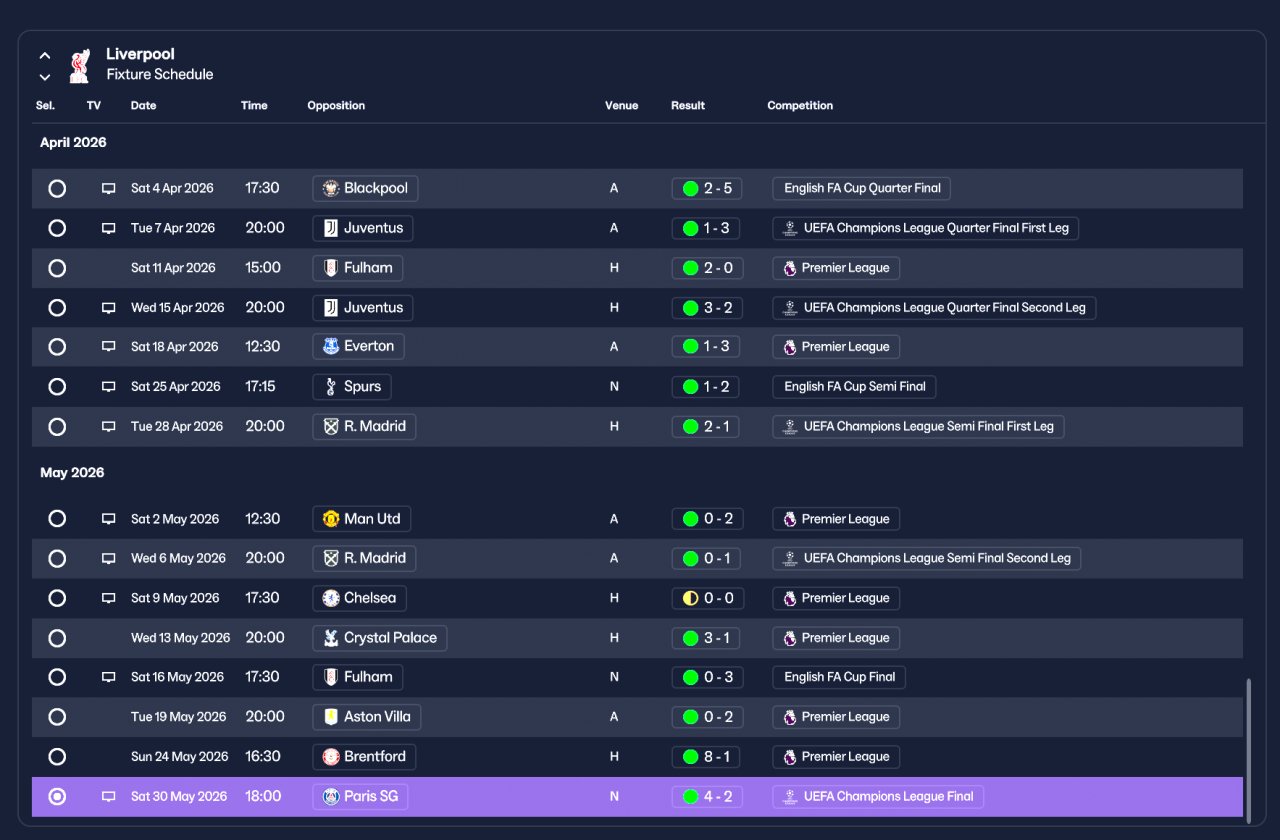Click the TV icon on the Blackpool row
Viewport: 1280px width, 840px height.
point(109,188)
